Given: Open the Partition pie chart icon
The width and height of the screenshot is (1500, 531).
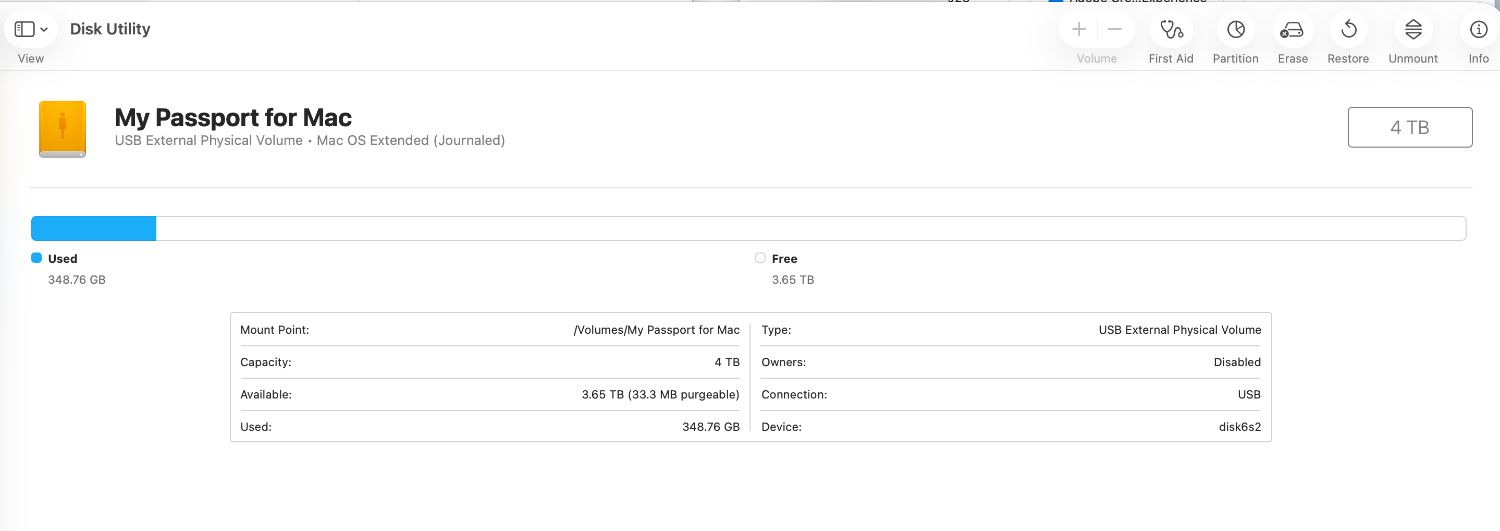Looking at the screenshot, I should tap(1236, 30).
